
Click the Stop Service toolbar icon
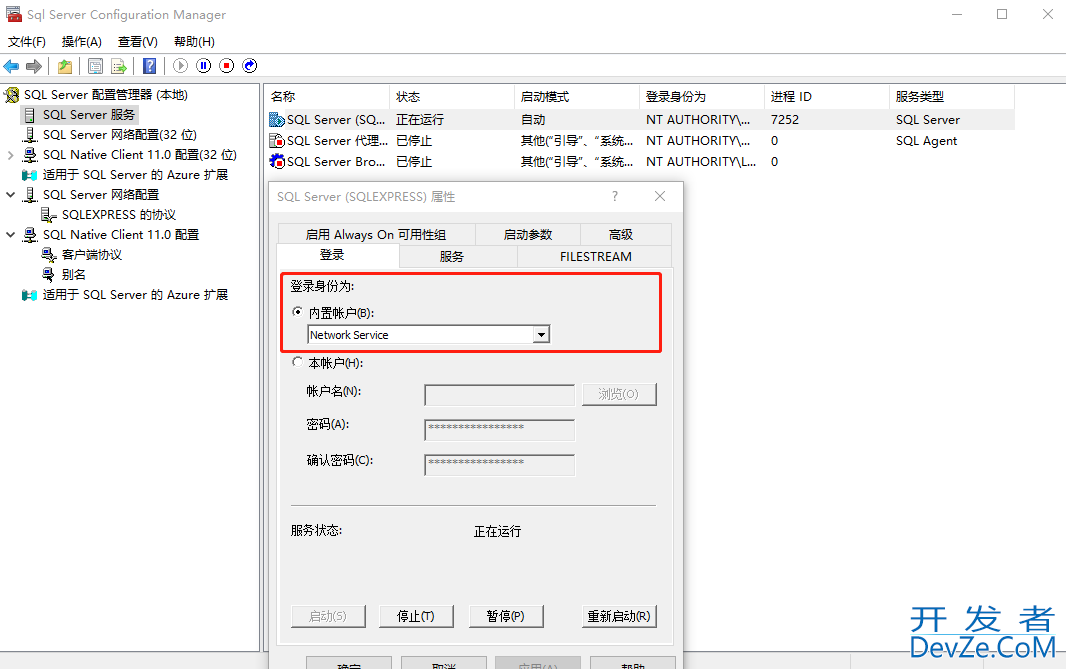(x=227, y=66)
